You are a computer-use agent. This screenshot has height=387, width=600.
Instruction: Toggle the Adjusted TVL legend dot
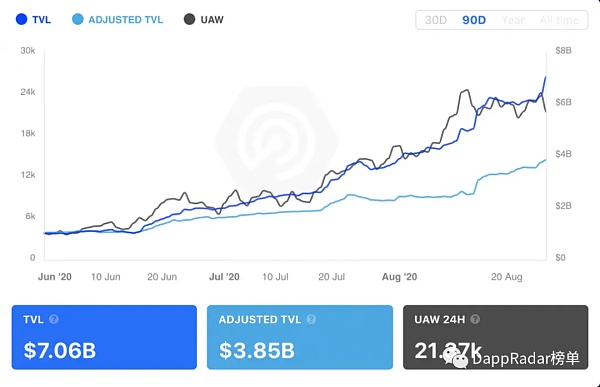tap(78, 19)
